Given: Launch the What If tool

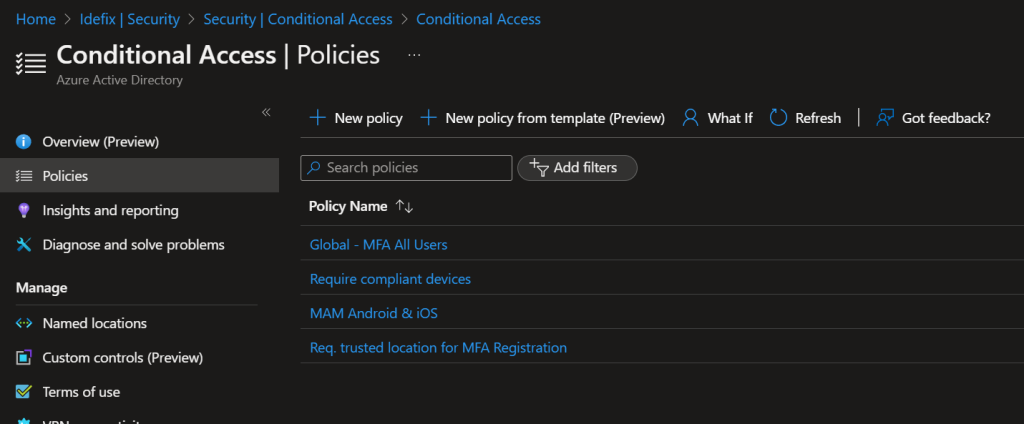Looking at the screenshot, I should [717, 118].
